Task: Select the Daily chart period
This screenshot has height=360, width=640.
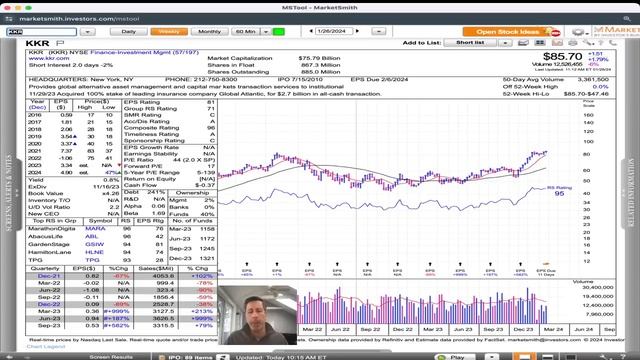Action: coord(129,32)
